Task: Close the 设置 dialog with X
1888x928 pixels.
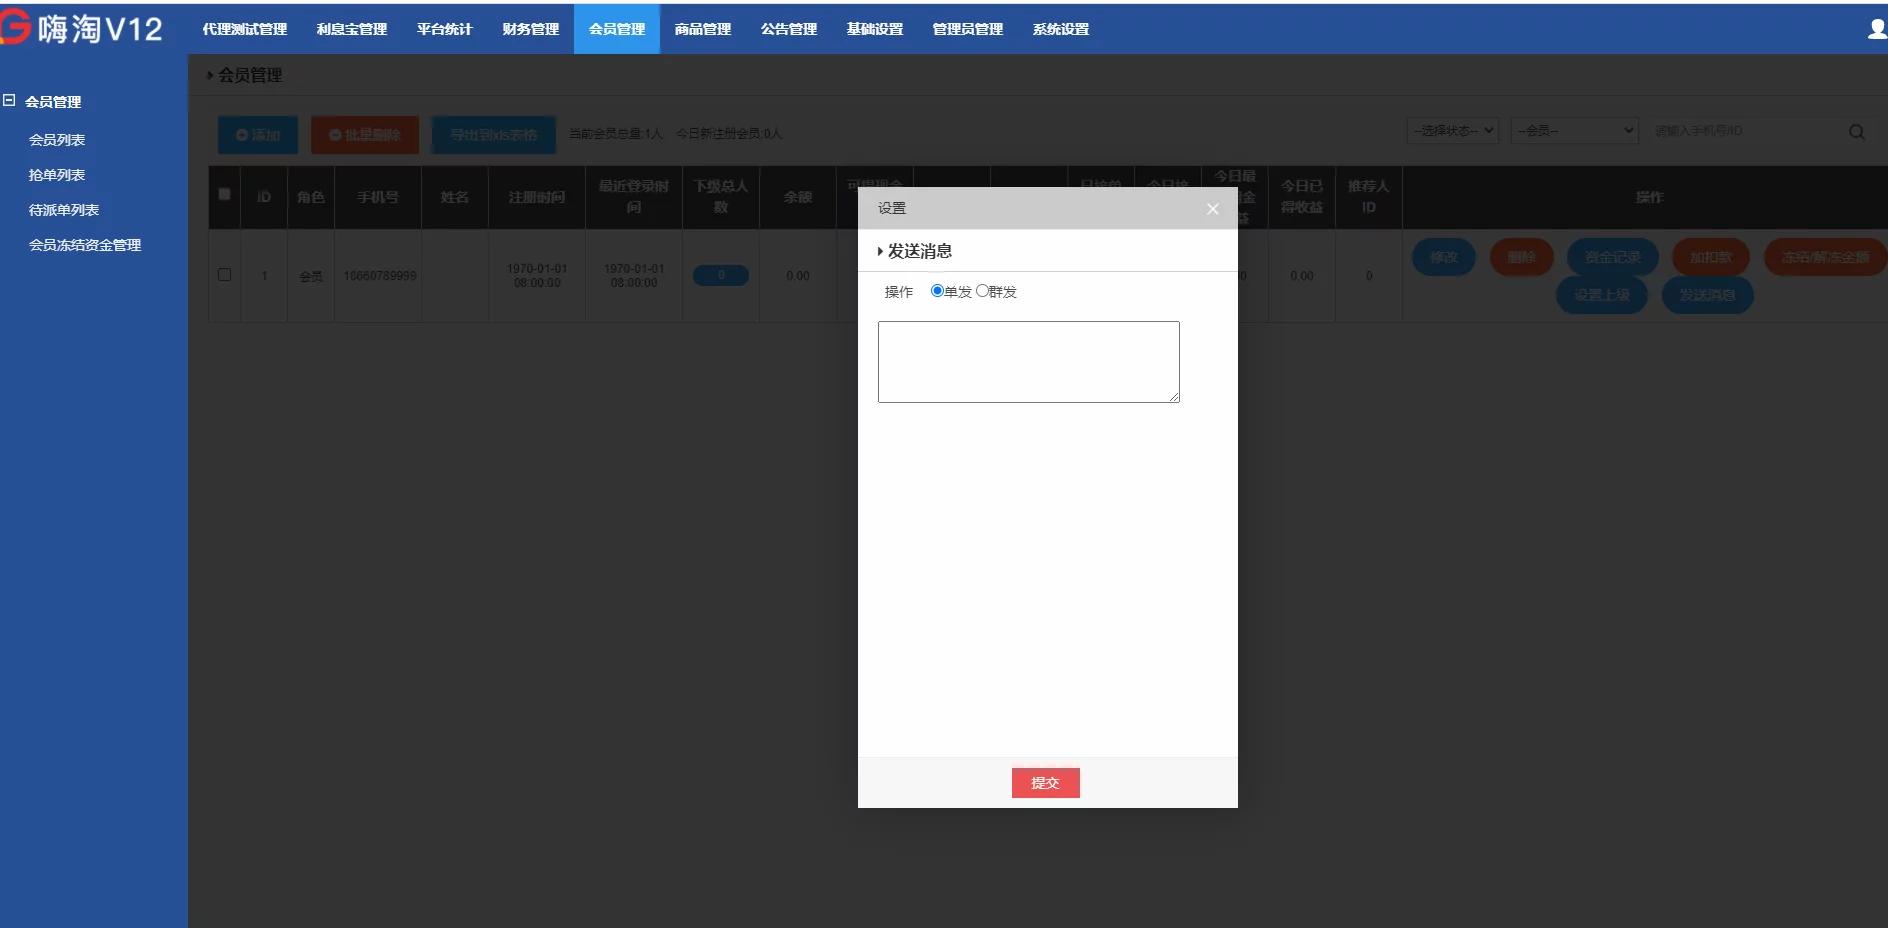Action: [1212, 209]
